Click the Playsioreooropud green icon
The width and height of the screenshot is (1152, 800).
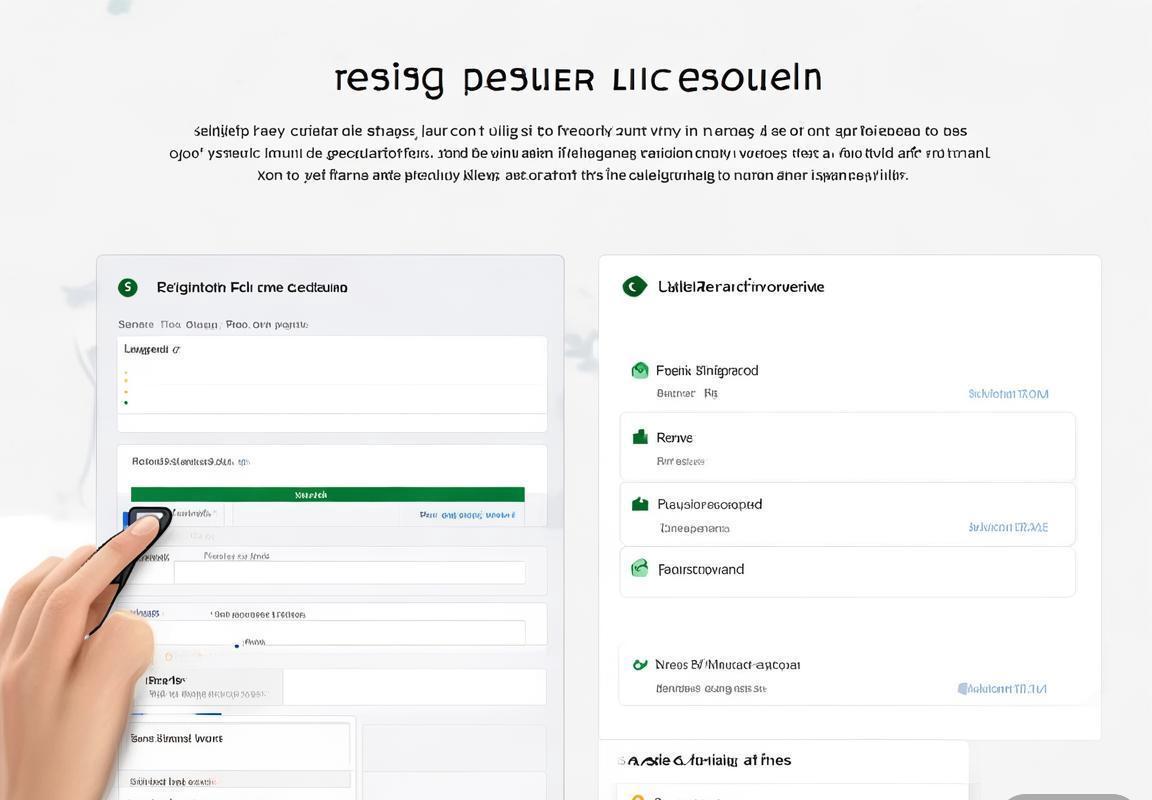pos(640,504)
